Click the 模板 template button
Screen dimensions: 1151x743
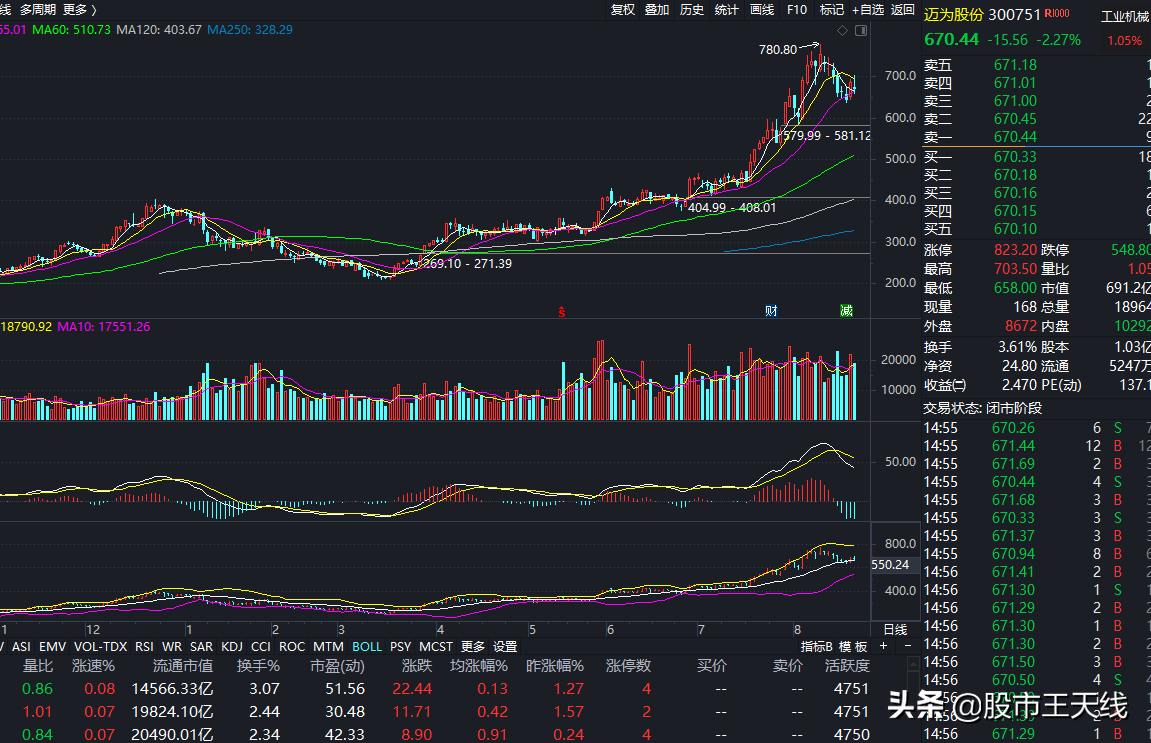[x=853, y=647]
